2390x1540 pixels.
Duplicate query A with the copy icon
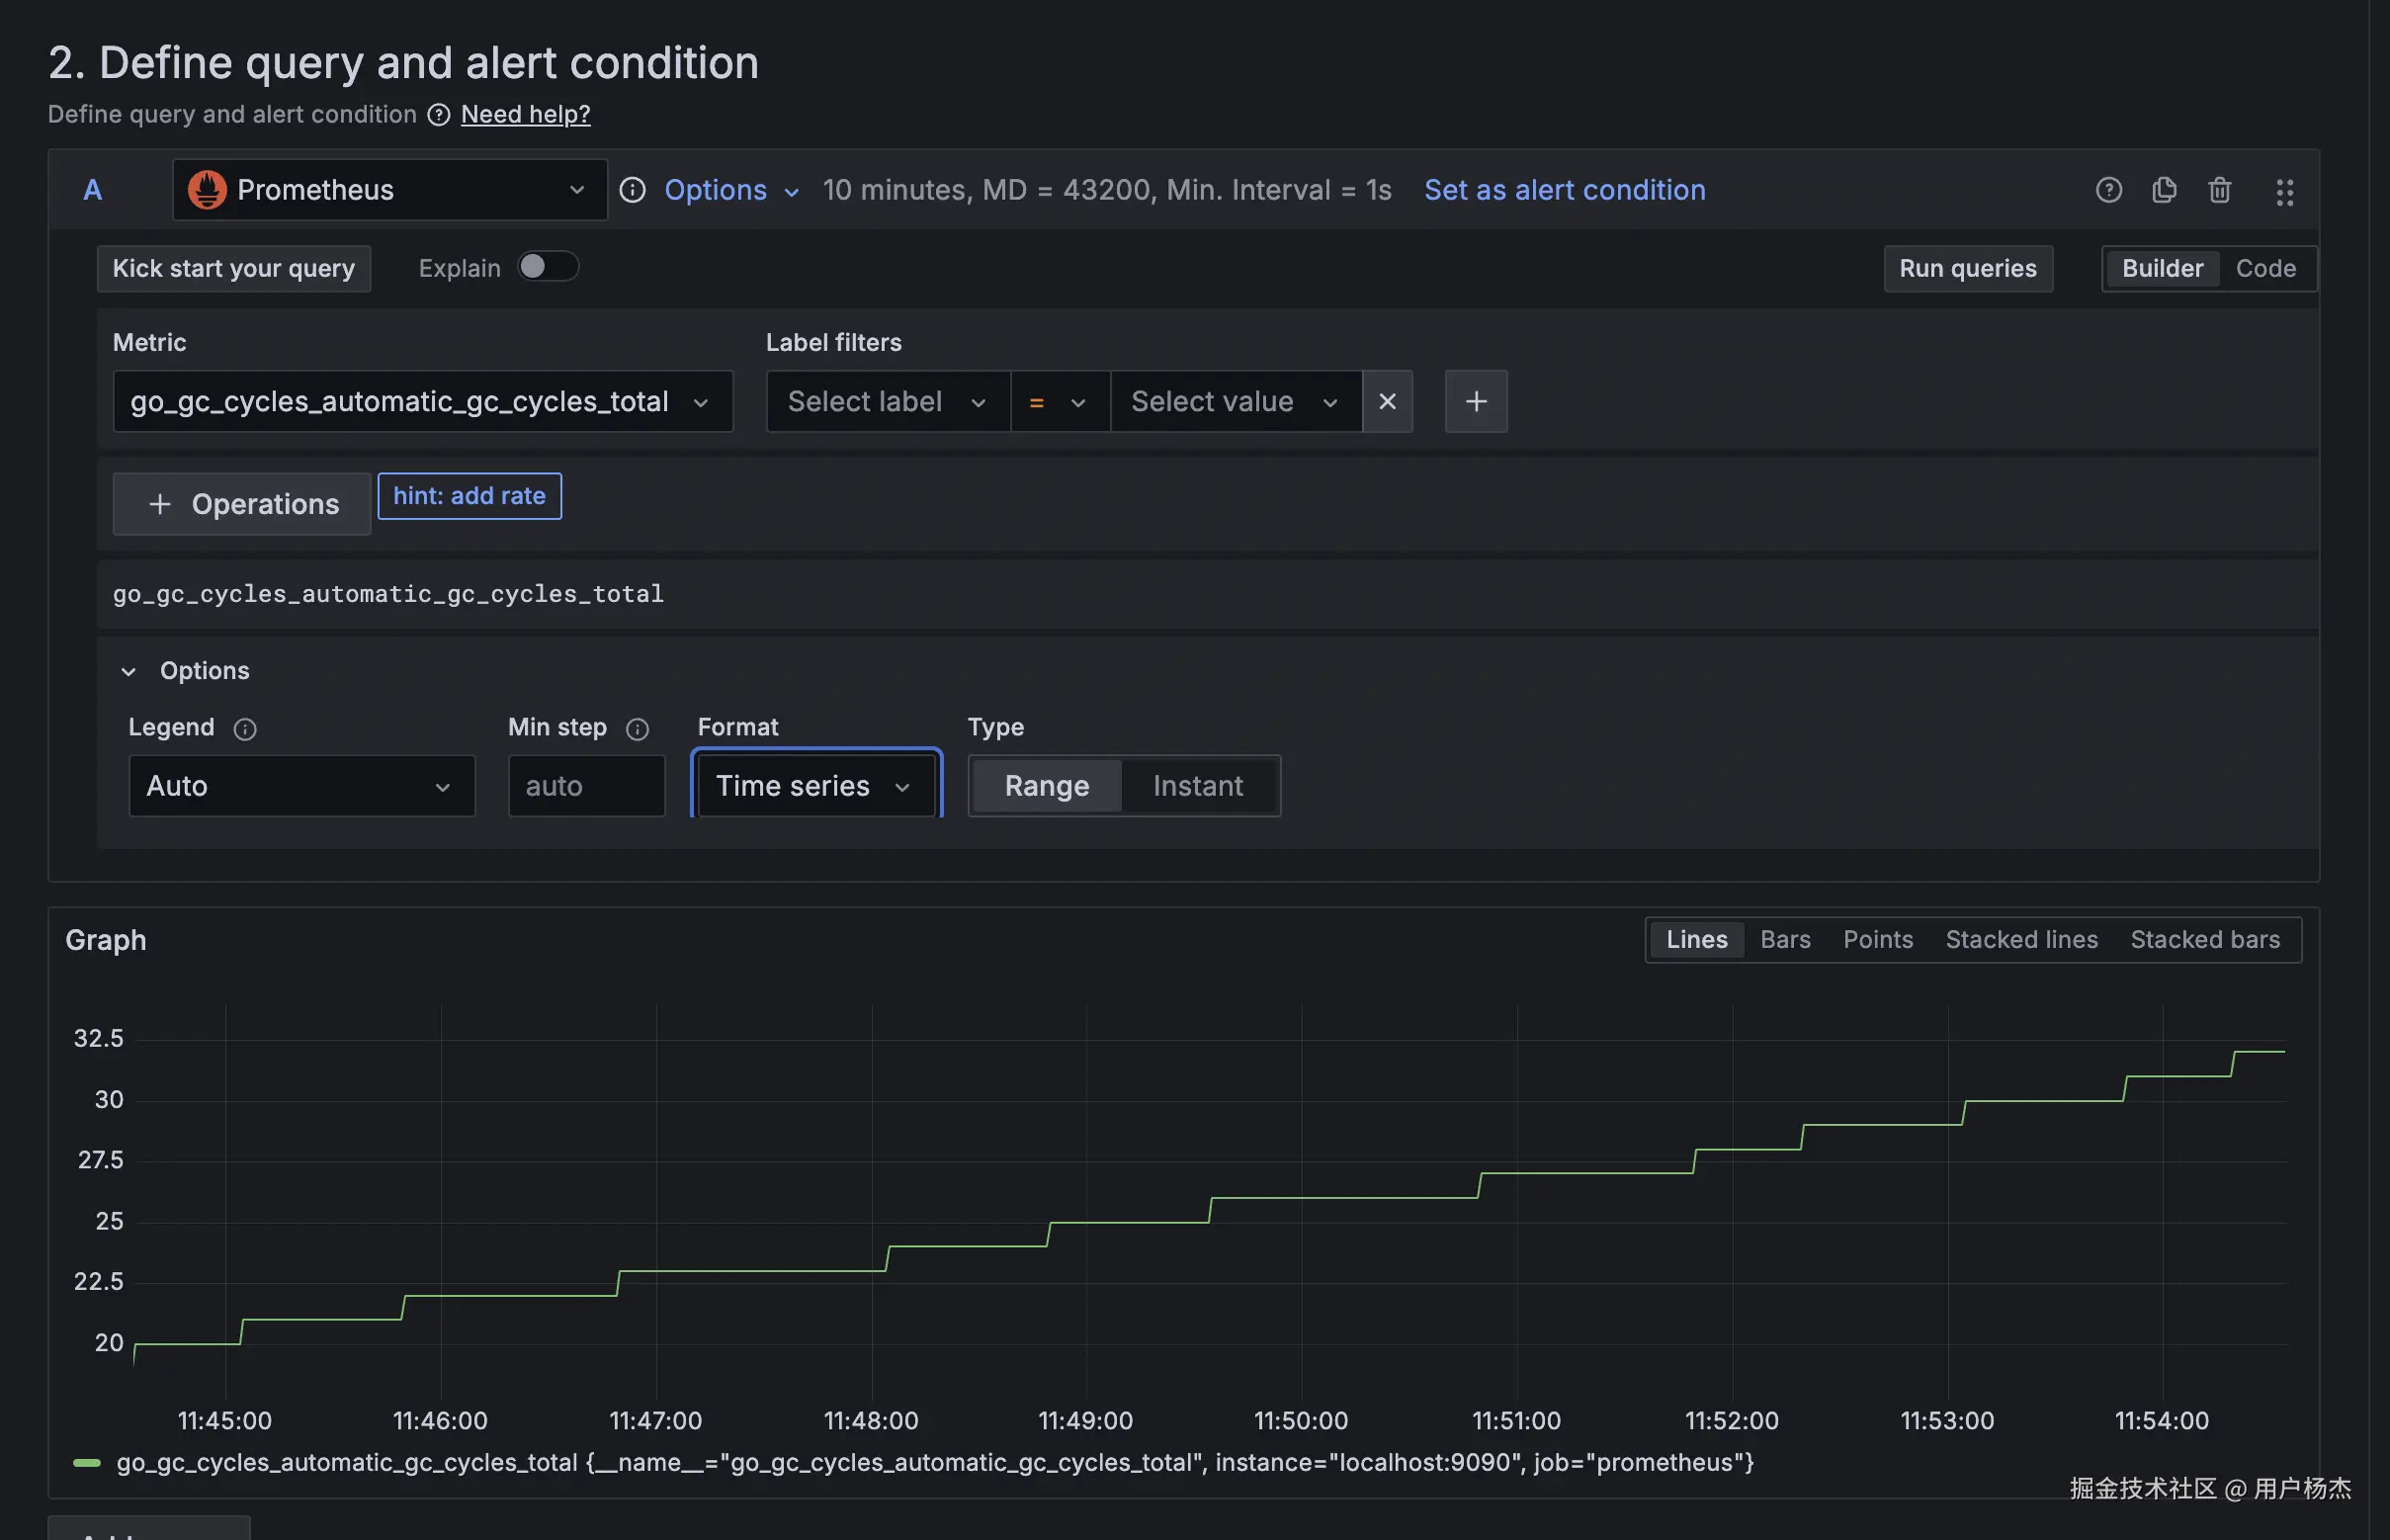(2163, 190)
